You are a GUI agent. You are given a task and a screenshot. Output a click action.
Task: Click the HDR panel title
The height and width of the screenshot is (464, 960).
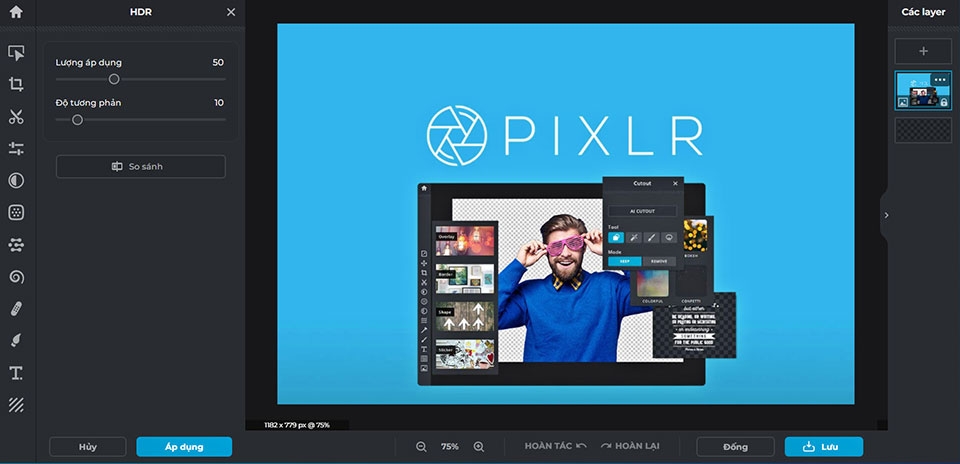[x=141, y=12]
